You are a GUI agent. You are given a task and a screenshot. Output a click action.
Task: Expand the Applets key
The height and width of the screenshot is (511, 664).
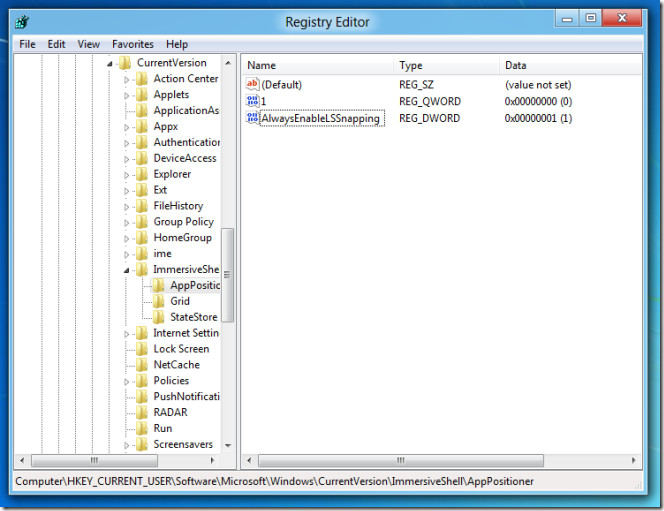126,96
